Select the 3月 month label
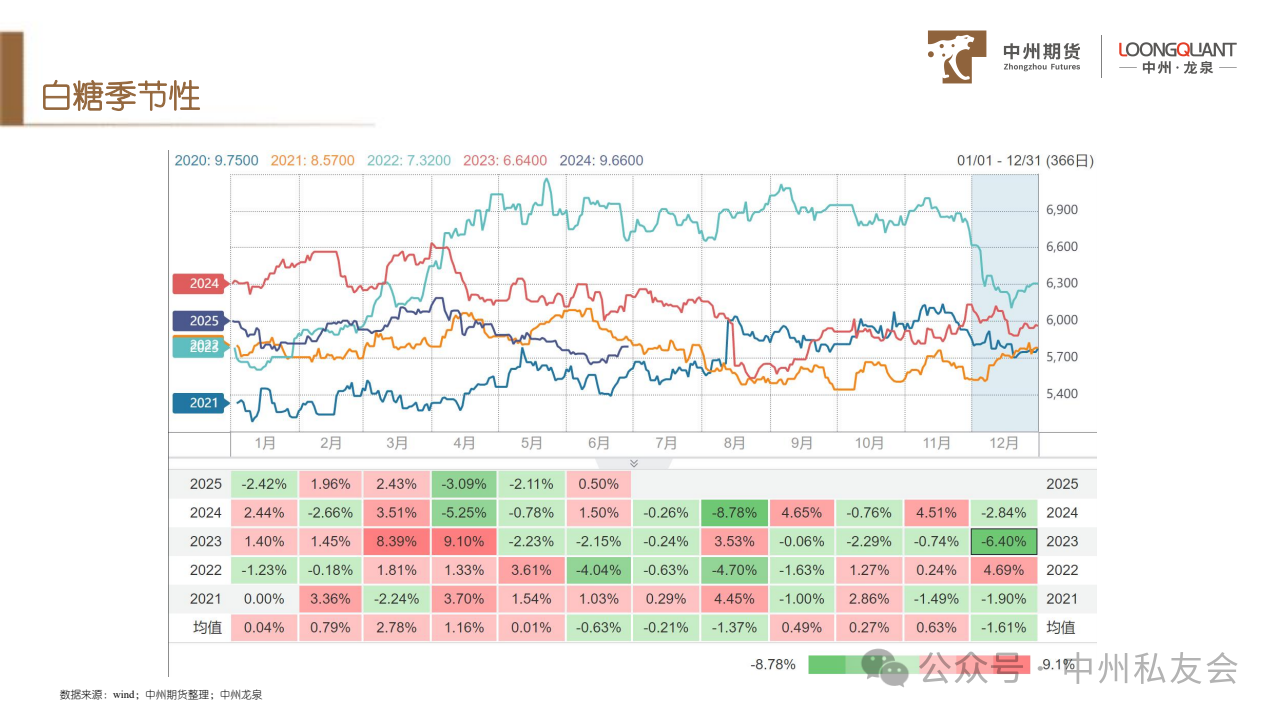 pos(397,443)
